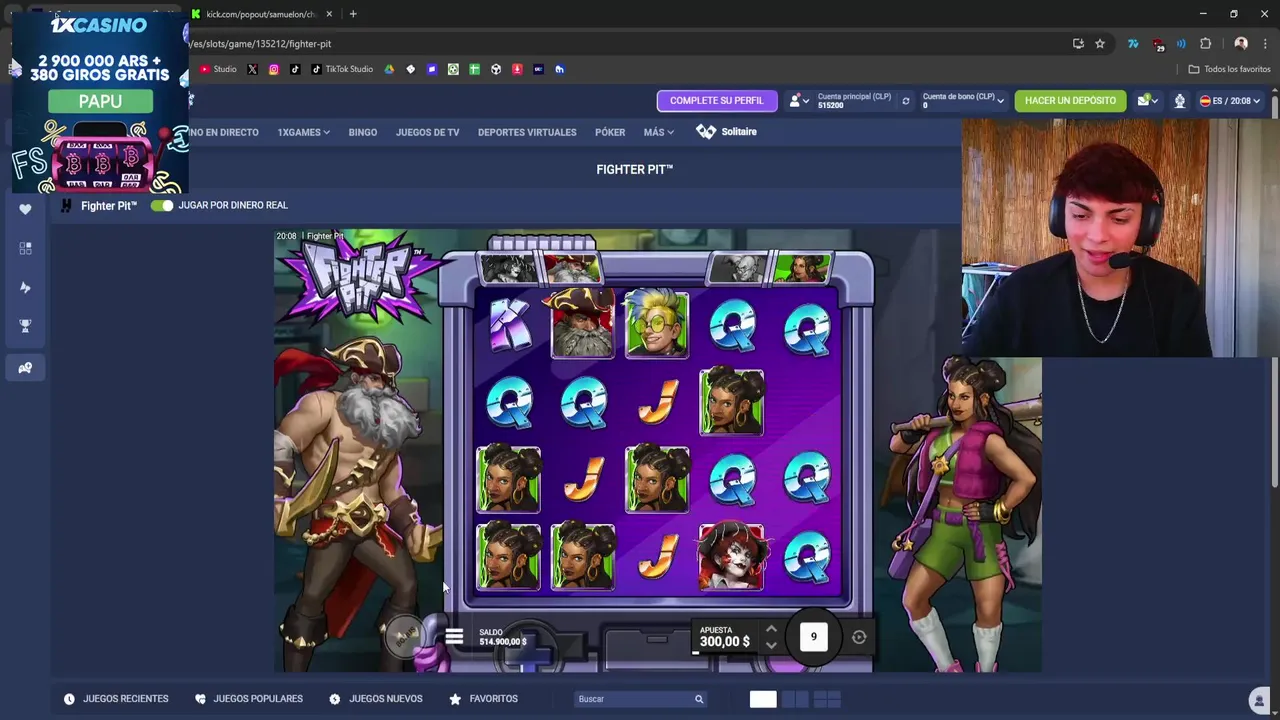Click HACER UN DEPÓSITO button
The image size is (1280, 720).
point(1070,101)
